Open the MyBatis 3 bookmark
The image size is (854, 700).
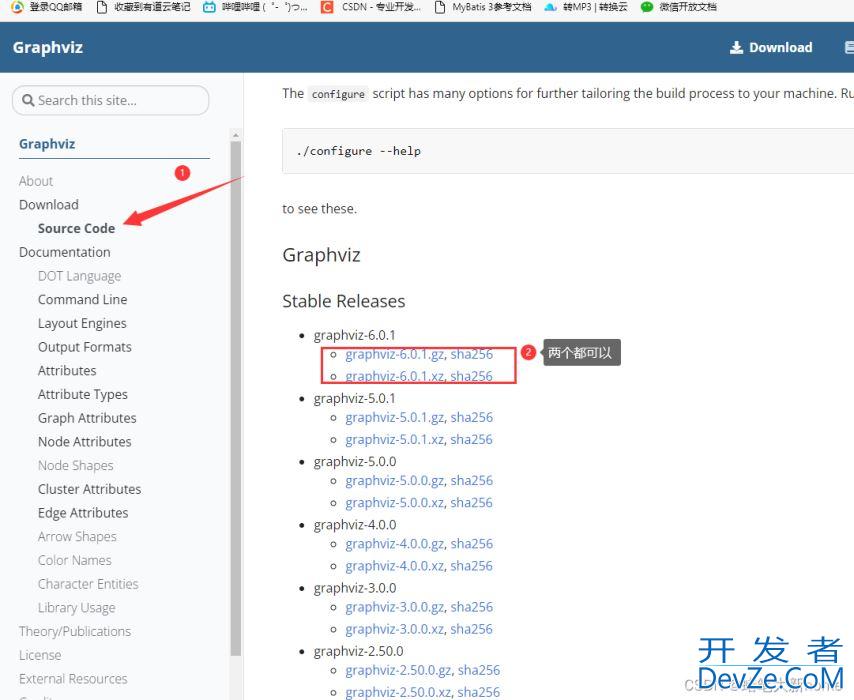point(484,7)
